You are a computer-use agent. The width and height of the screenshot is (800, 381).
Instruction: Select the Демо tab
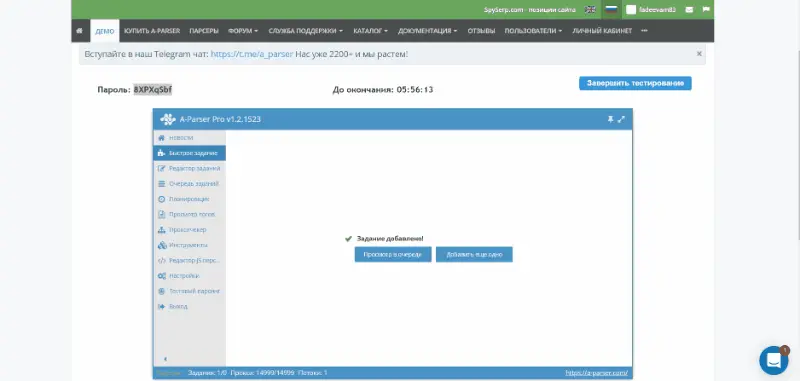pos(105,31)
